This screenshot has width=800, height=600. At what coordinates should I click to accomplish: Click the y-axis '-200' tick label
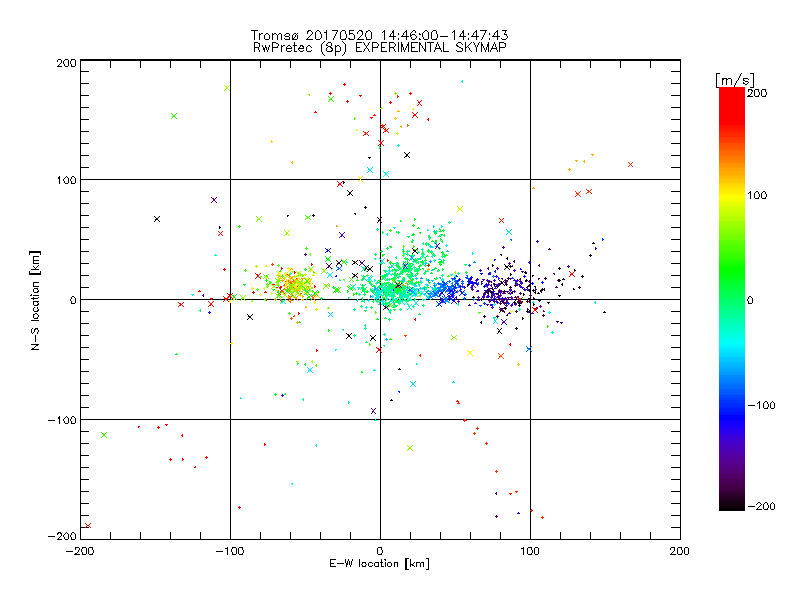(x=62, y=536)
